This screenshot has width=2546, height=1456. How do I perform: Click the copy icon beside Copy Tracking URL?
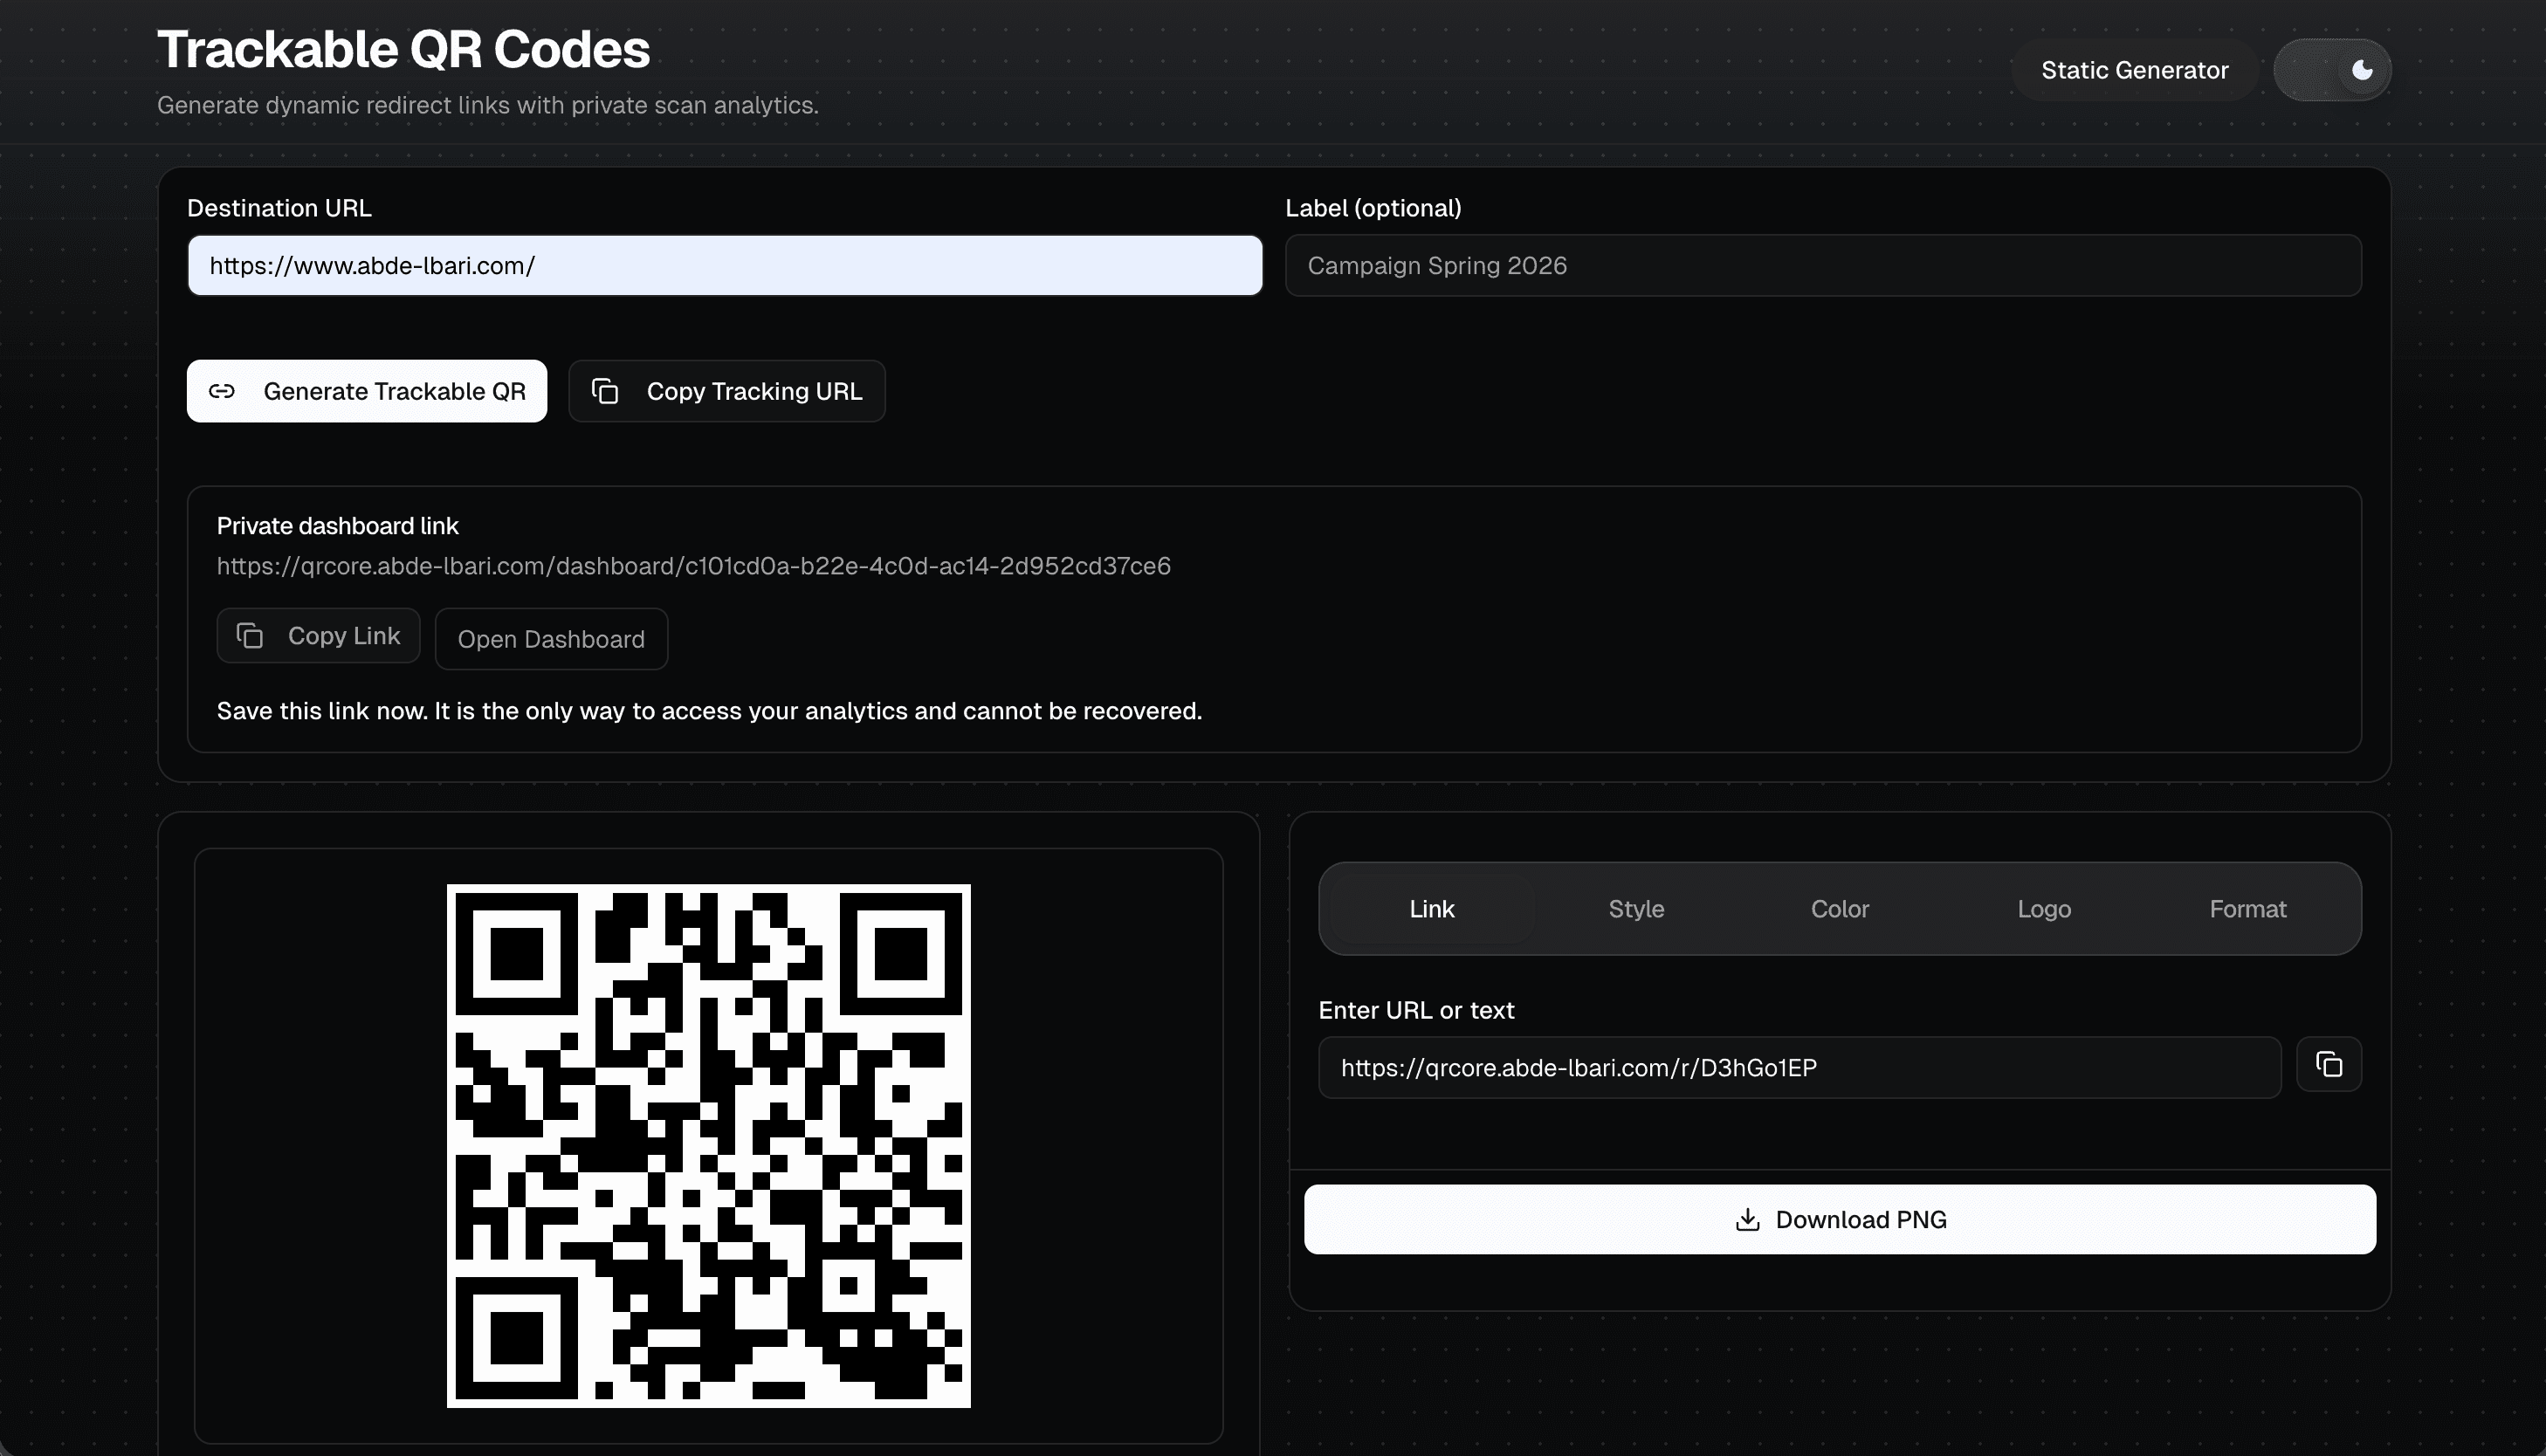(x=605, y=391)
